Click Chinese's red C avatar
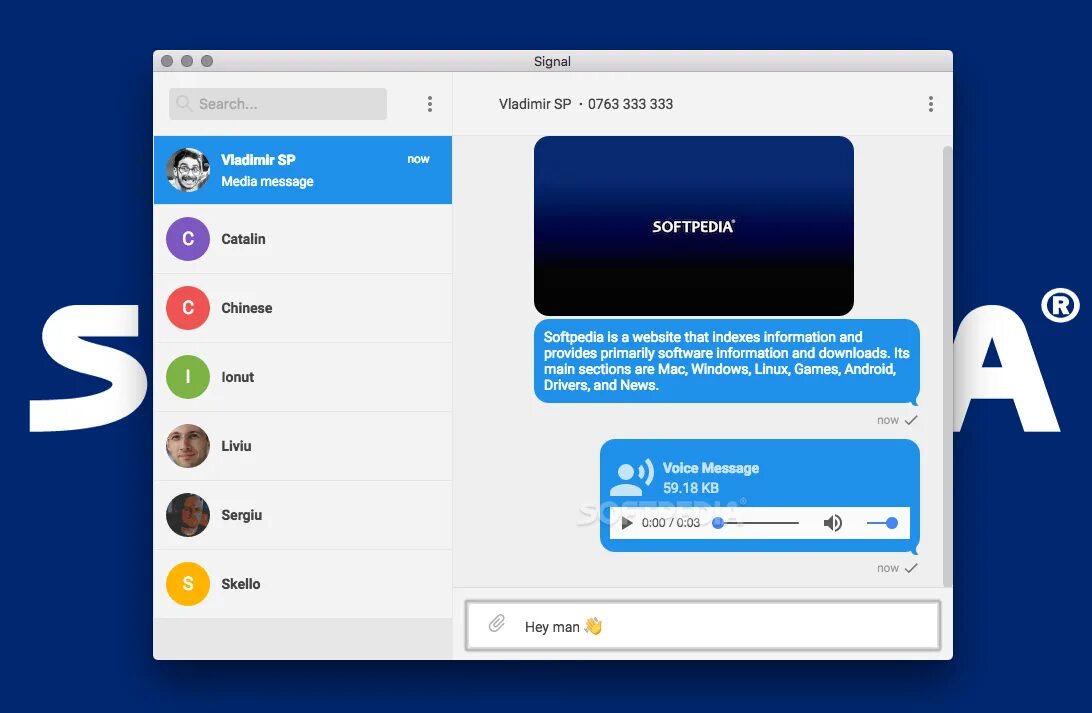 coord(188,308)
